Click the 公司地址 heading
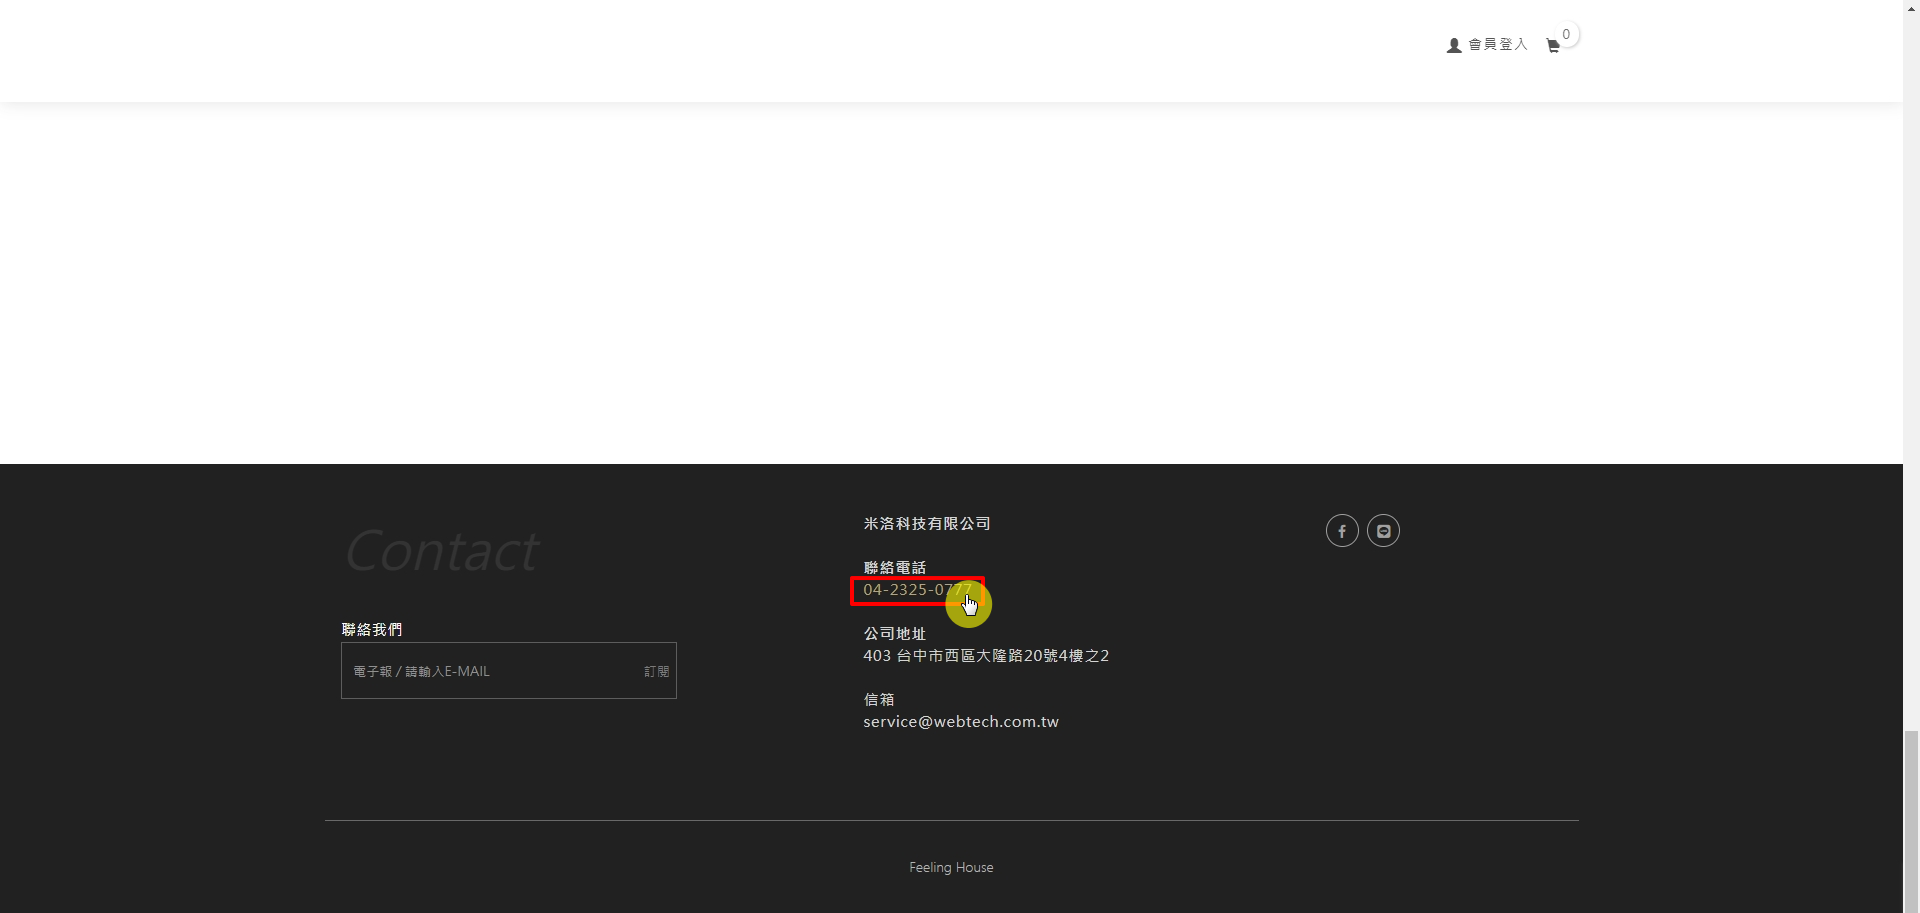This screenshot has width=1920, height=913. 894,634
